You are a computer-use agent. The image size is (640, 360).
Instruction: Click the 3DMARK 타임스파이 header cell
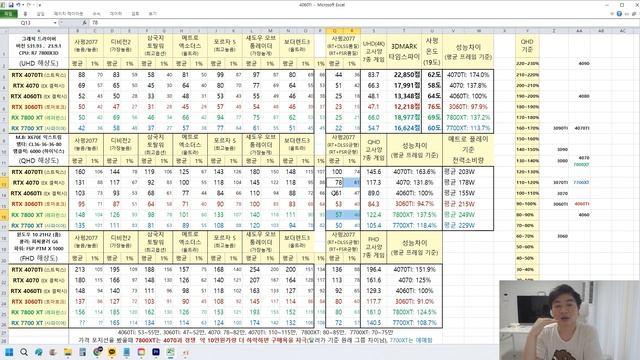pyautogui.click(x=404, y=51)
